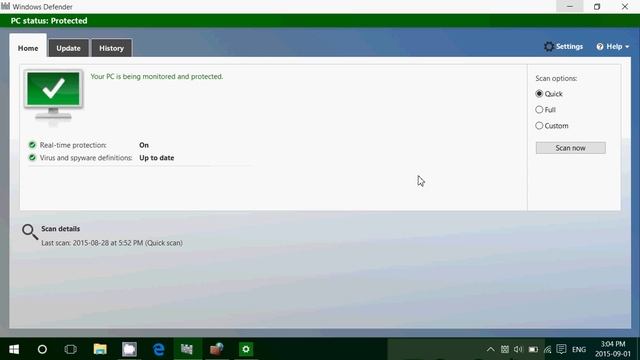Minimize the Windows Defender window
This screenshot has width=640, height=360.
570,7
